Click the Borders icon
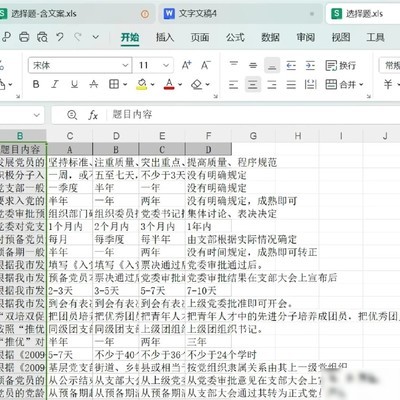Viewport: 400px width, 400px height. 114,84
